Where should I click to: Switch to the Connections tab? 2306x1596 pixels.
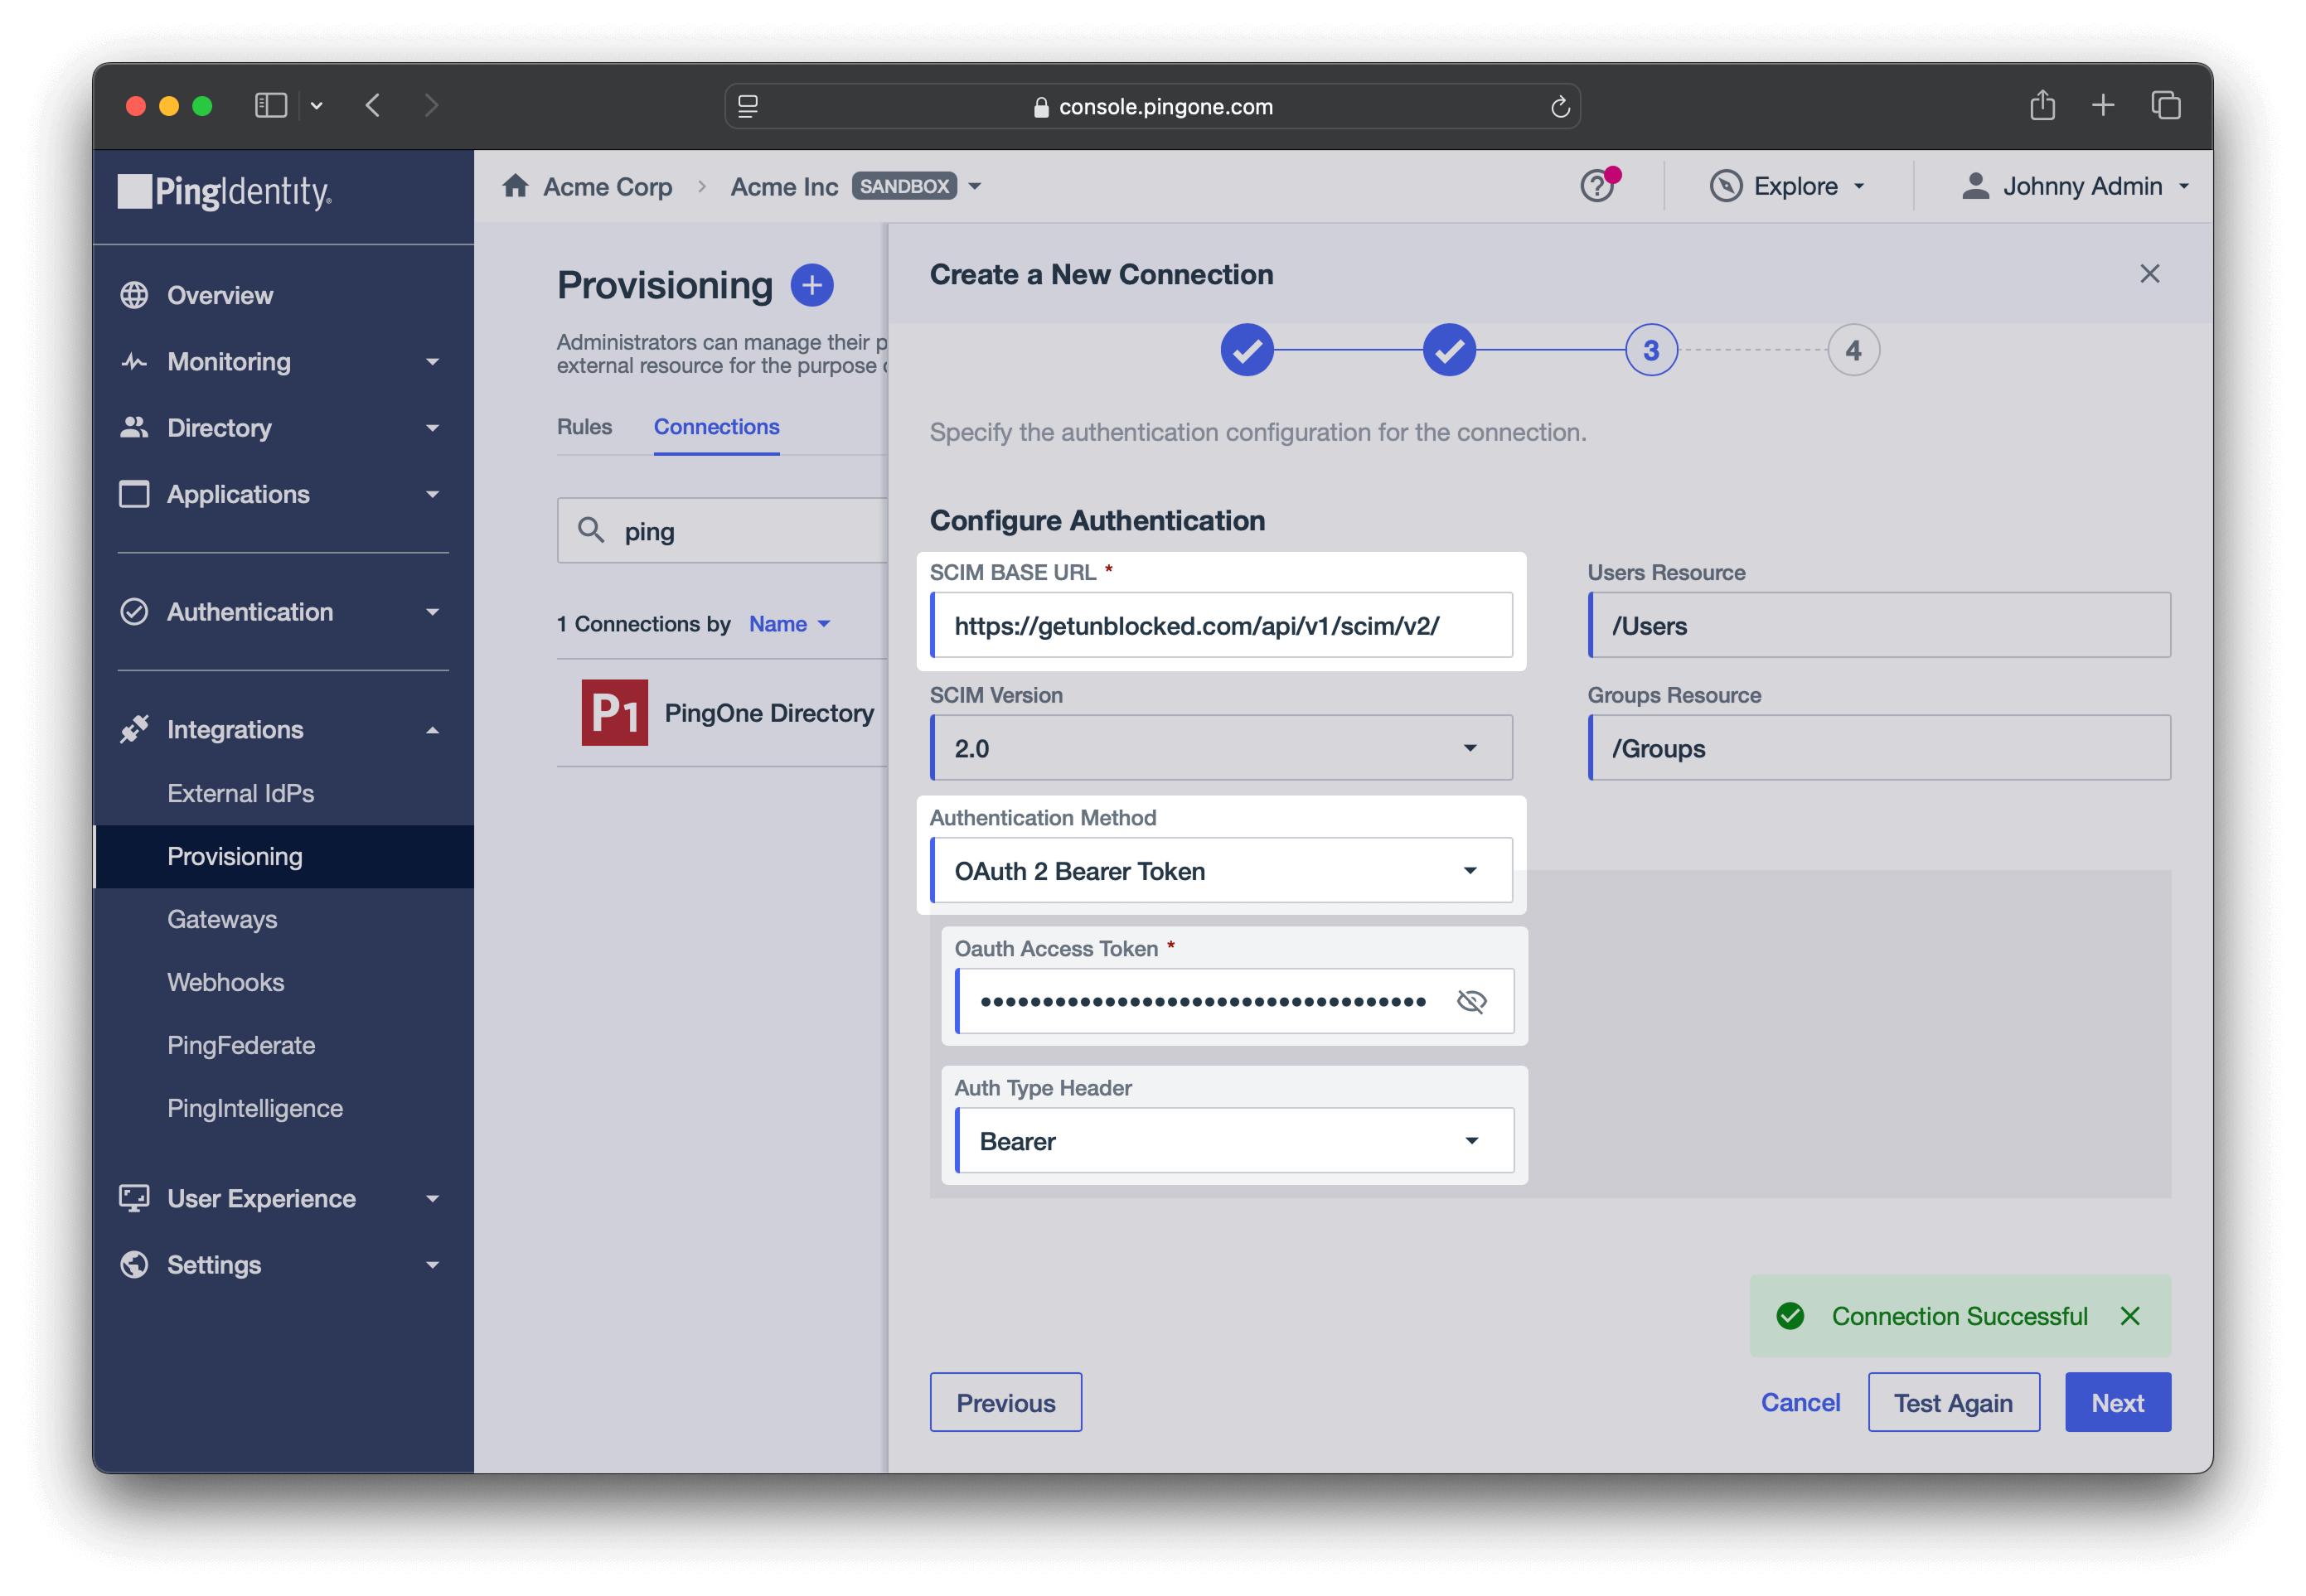pyautogui.click(x=716, y=427)
